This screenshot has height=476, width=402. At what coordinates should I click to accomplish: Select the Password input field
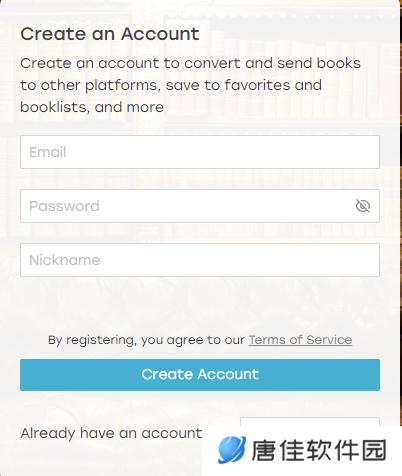point(200,206)
